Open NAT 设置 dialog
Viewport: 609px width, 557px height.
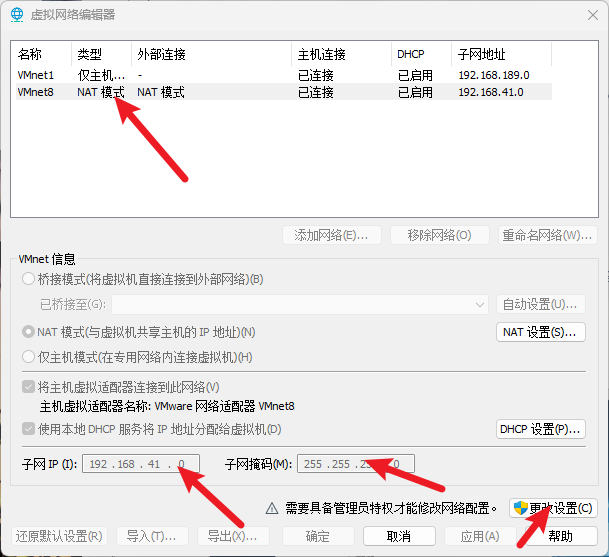[x=541, y=332]
